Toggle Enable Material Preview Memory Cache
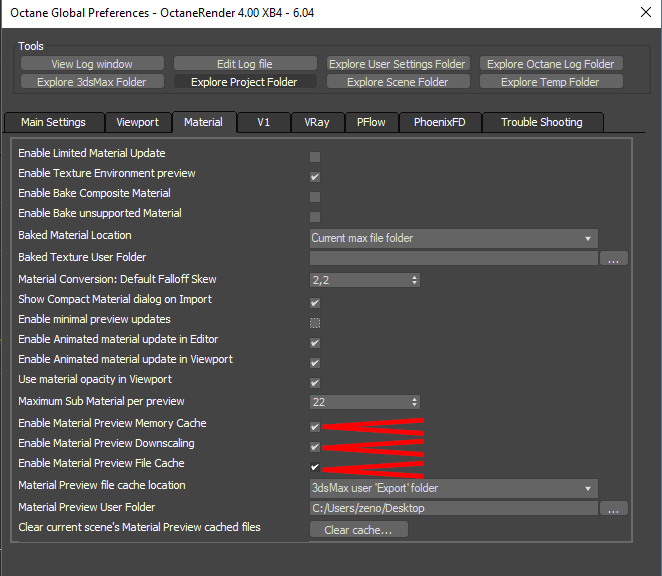Screen dimensions: 662x576 pos(315,427)
